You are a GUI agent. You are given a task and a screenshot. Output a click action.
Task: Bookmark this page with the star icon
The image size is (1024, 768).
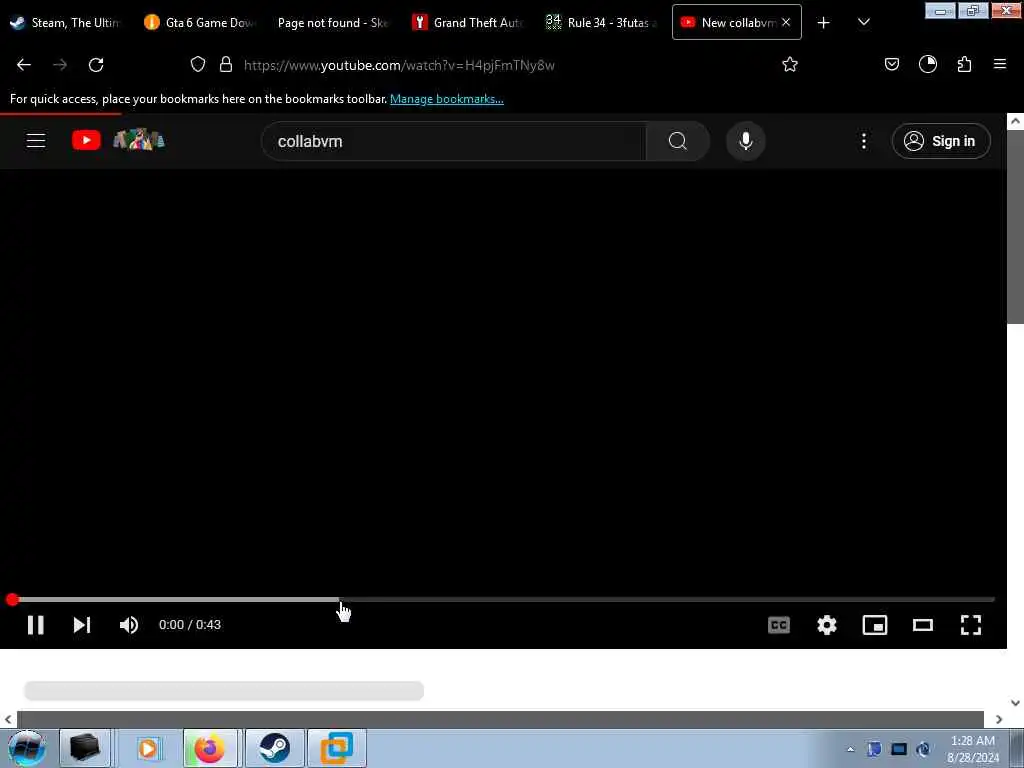click(x=790, y=64)
